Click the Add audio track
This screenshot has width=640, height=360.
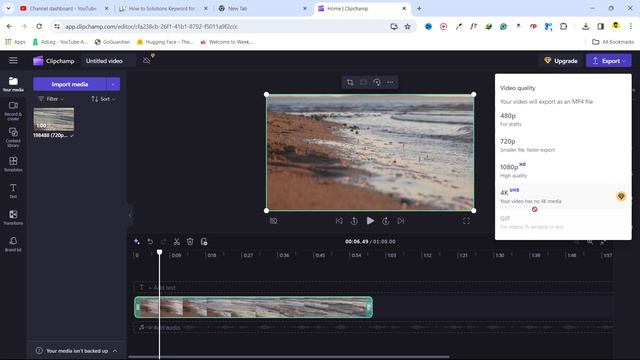pos(373,327)
